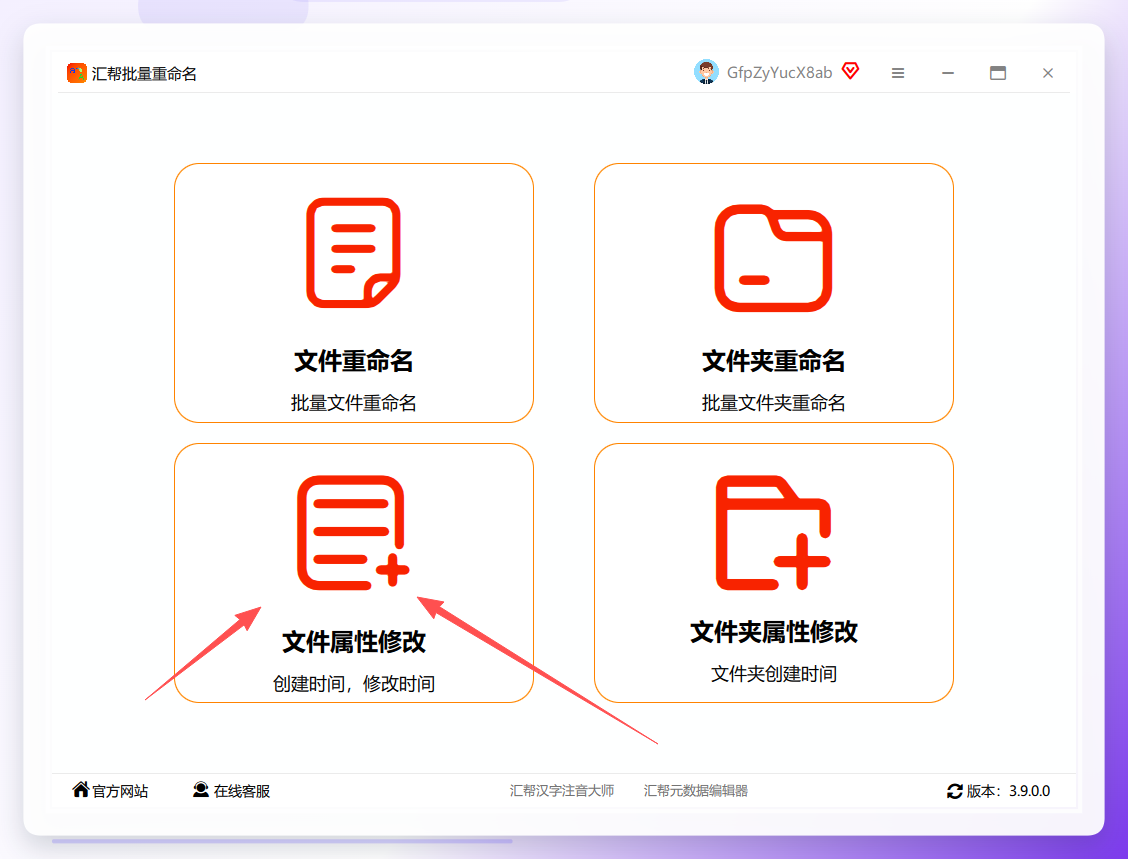Viewport: 1128px width, 859px height.
Task: Minimize the application window
Action: 948,73
